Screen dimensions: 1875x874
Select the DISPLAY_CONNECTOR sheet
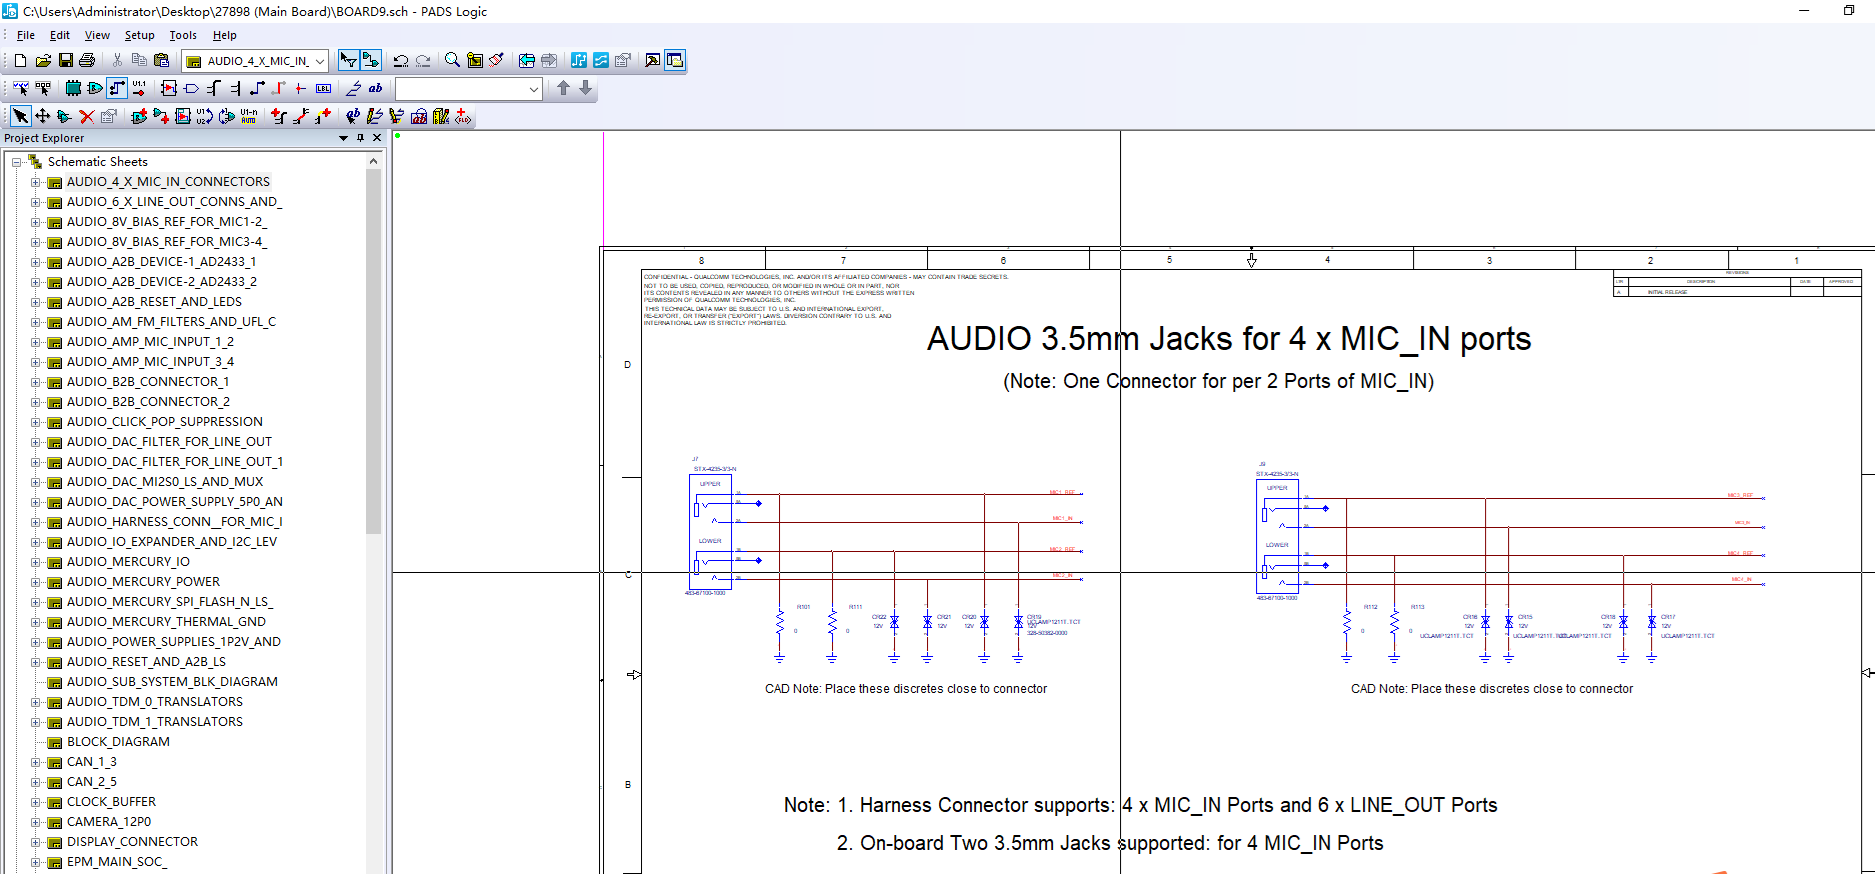[x=132, y=842]
